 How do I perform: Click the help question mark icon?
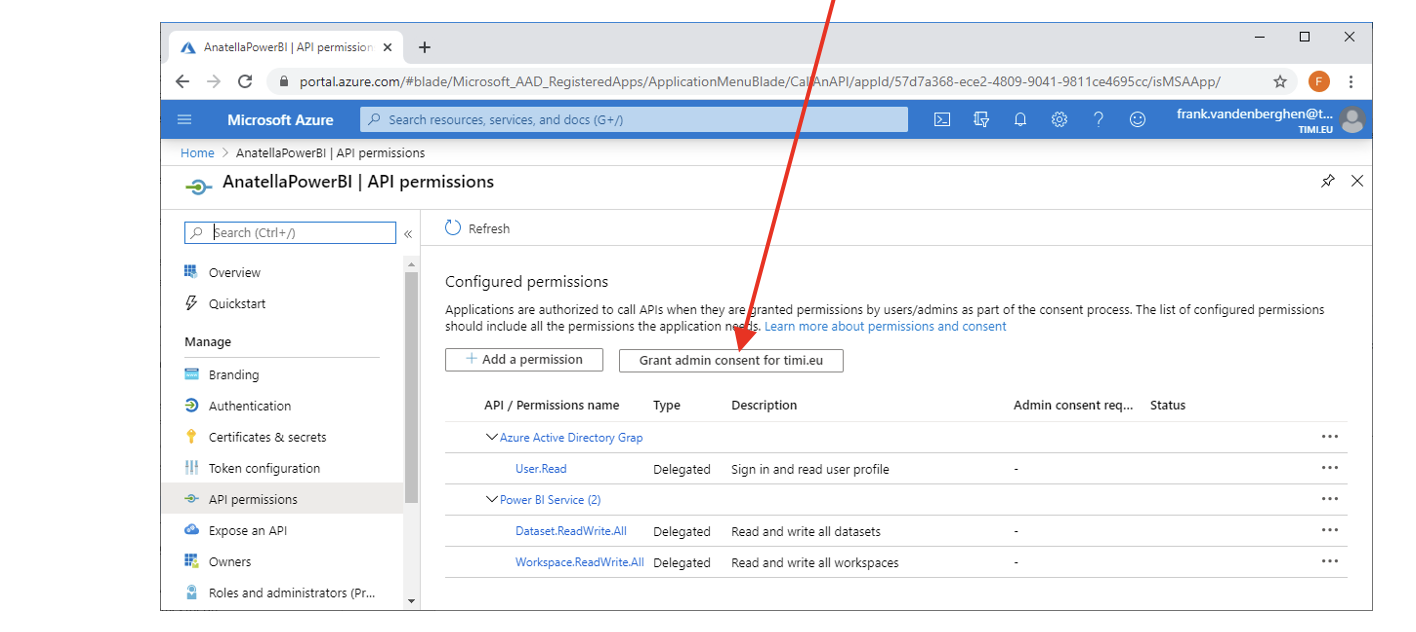[x=1098, y=119]
